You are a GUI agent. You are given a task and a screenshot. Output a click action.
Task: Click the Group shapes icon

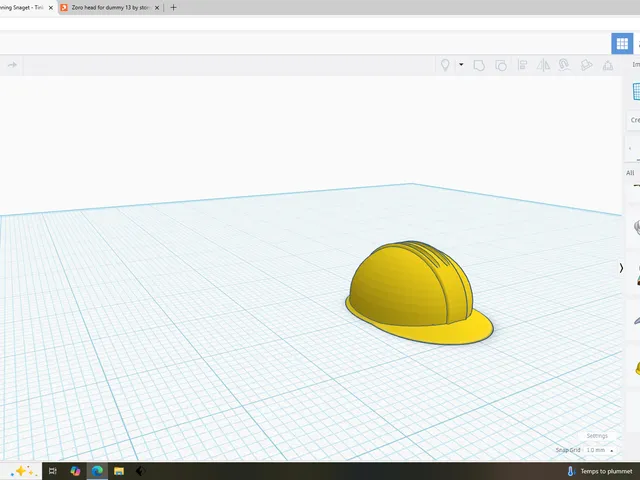pos(479,65)
